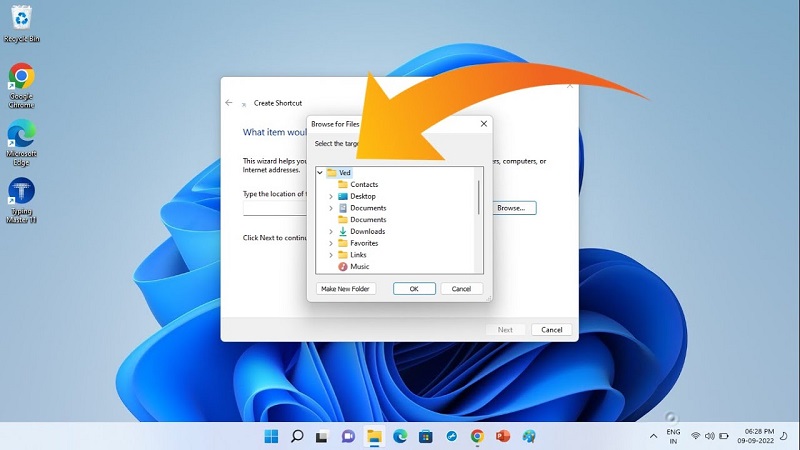Open PowerPoint from the taskbar
The width and height of the screenshot is (800, 450).
(x=503, y=436)
